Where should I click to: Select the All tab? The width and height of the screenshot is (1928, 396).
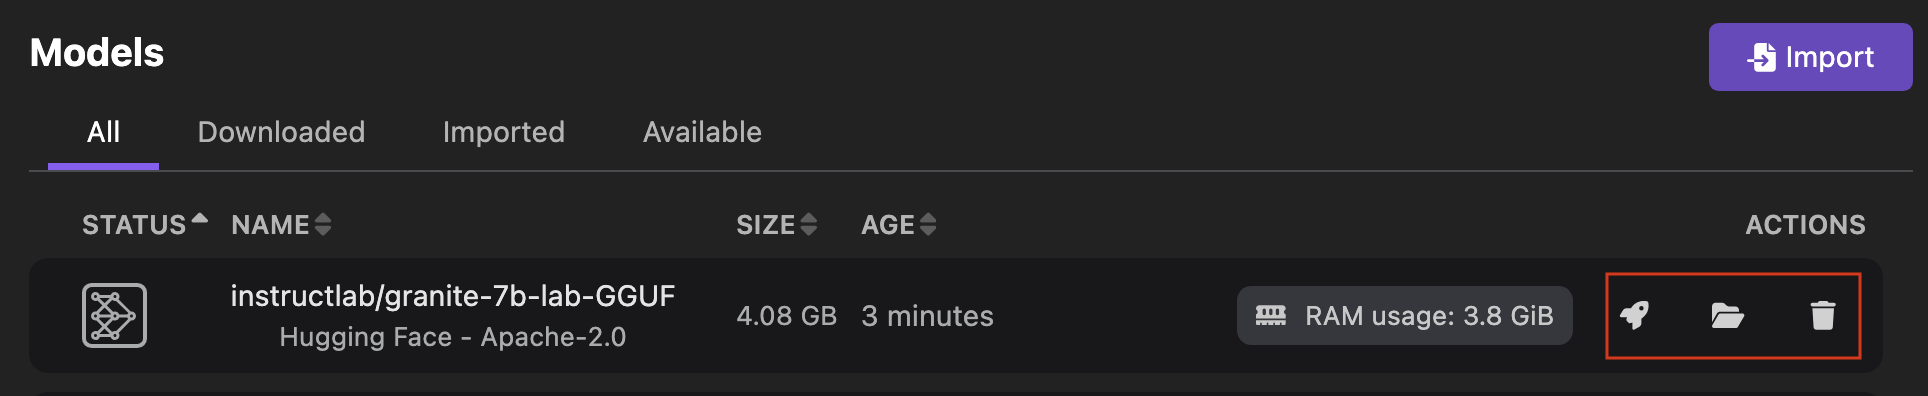point(103,133)
